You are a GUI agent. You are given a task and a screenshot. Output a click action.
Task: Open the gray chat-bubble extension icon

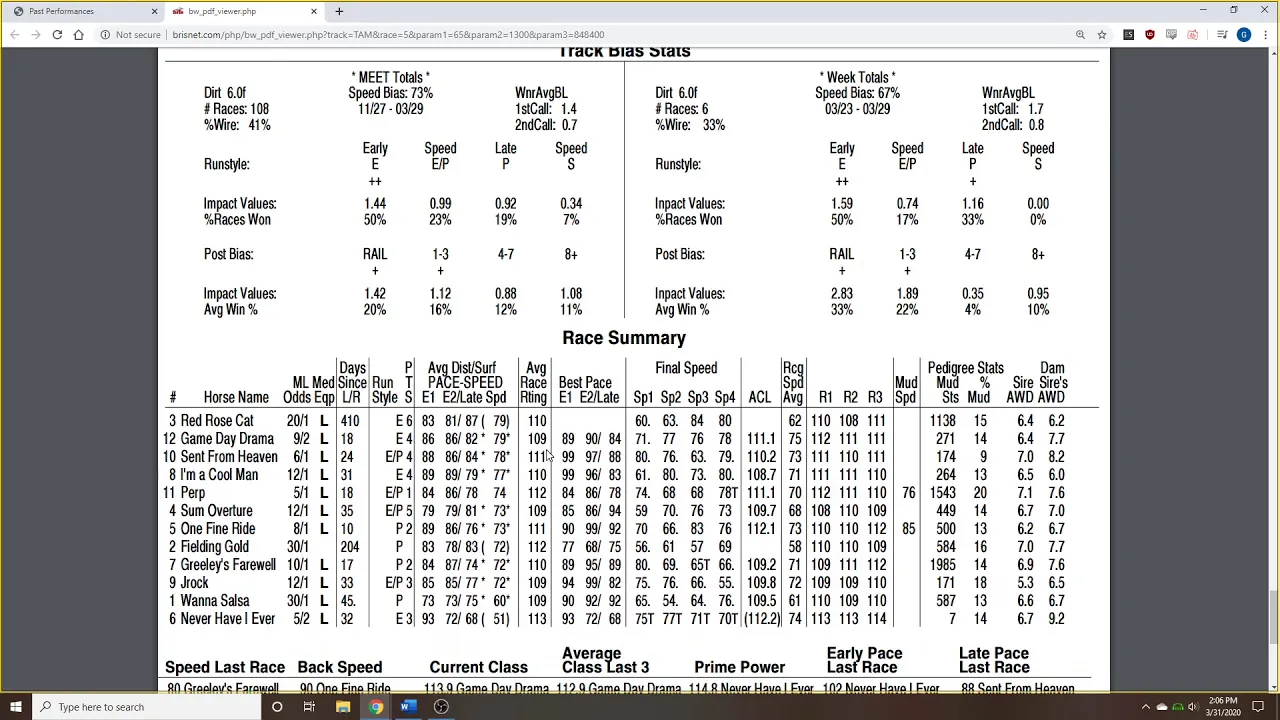1171,35
